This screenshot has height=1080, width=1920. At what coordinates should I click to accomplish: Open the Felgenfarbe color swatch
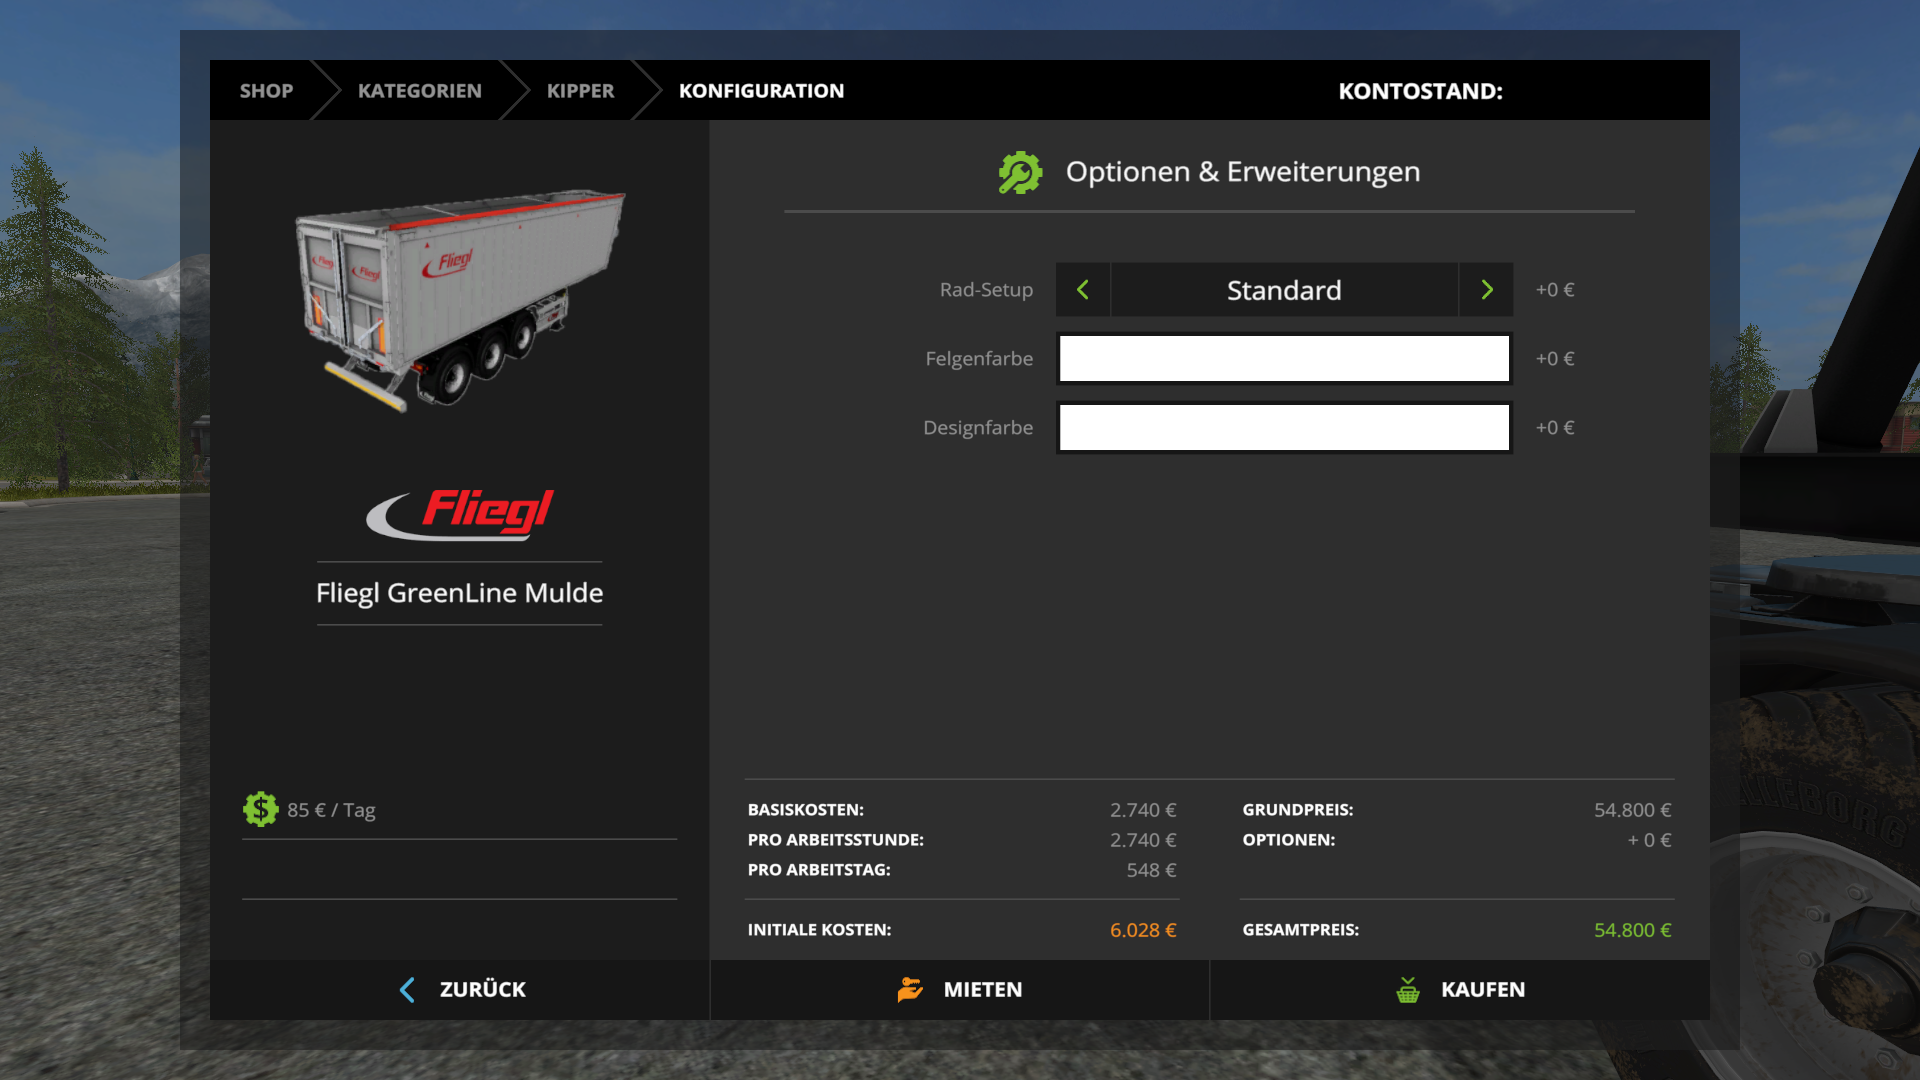tap(1284, 359)
